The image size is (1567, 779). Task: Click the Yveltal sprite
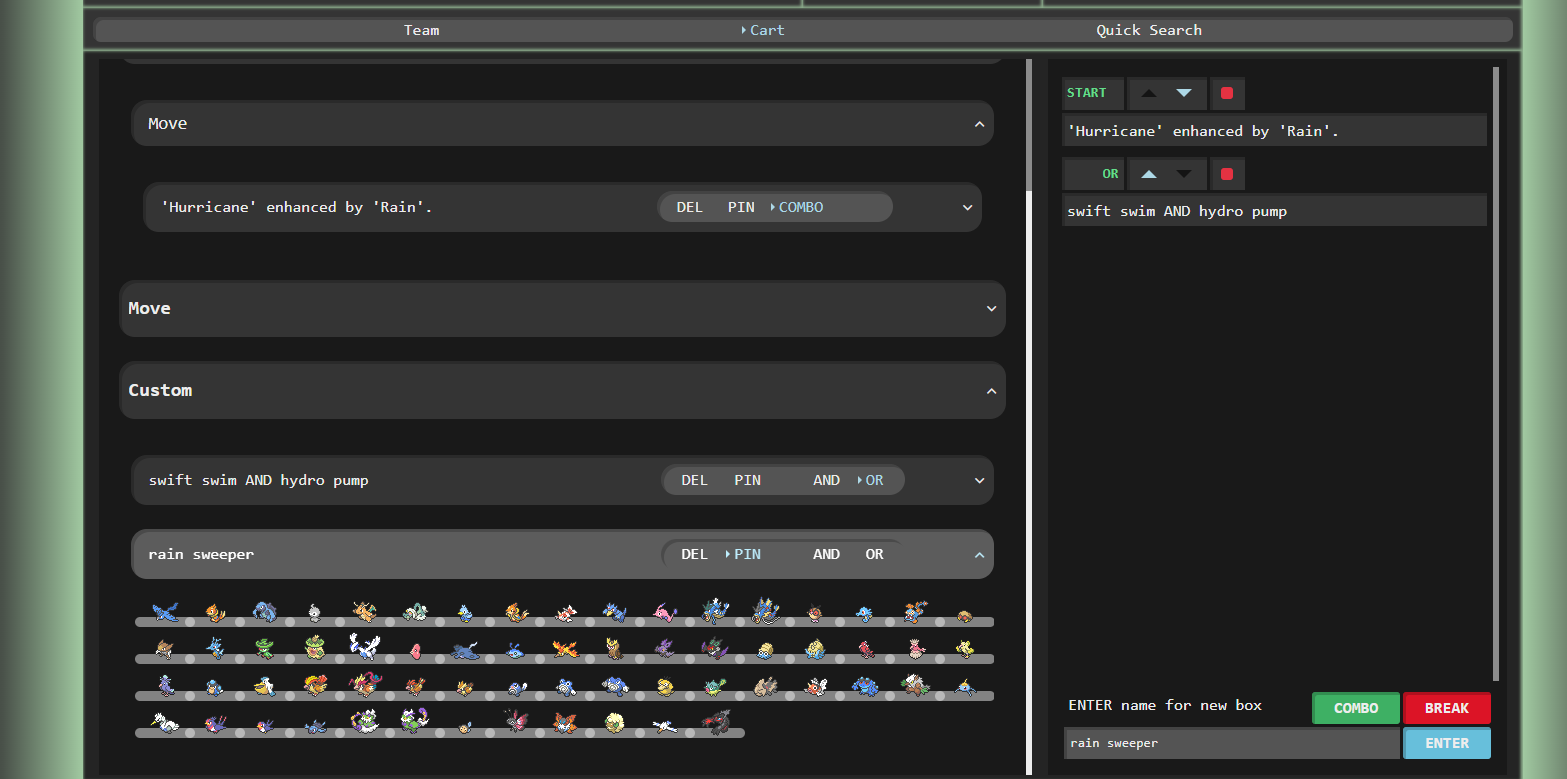click(715, 721)
